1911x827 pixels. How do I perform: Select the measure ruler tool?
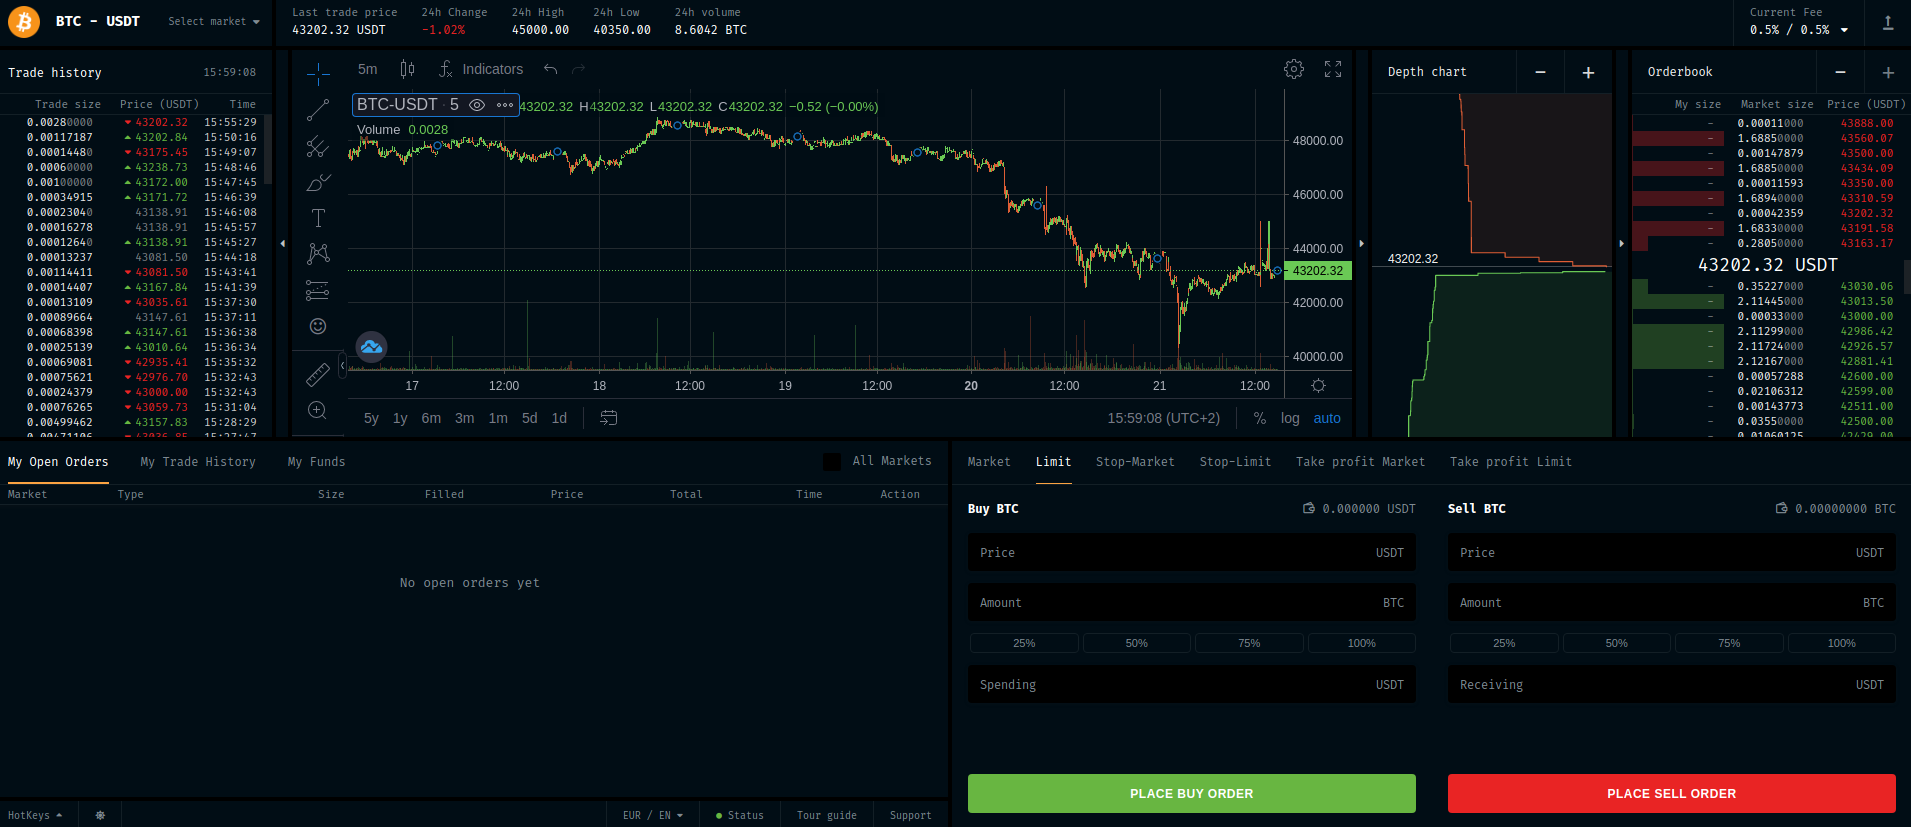[x=318, y=375]
